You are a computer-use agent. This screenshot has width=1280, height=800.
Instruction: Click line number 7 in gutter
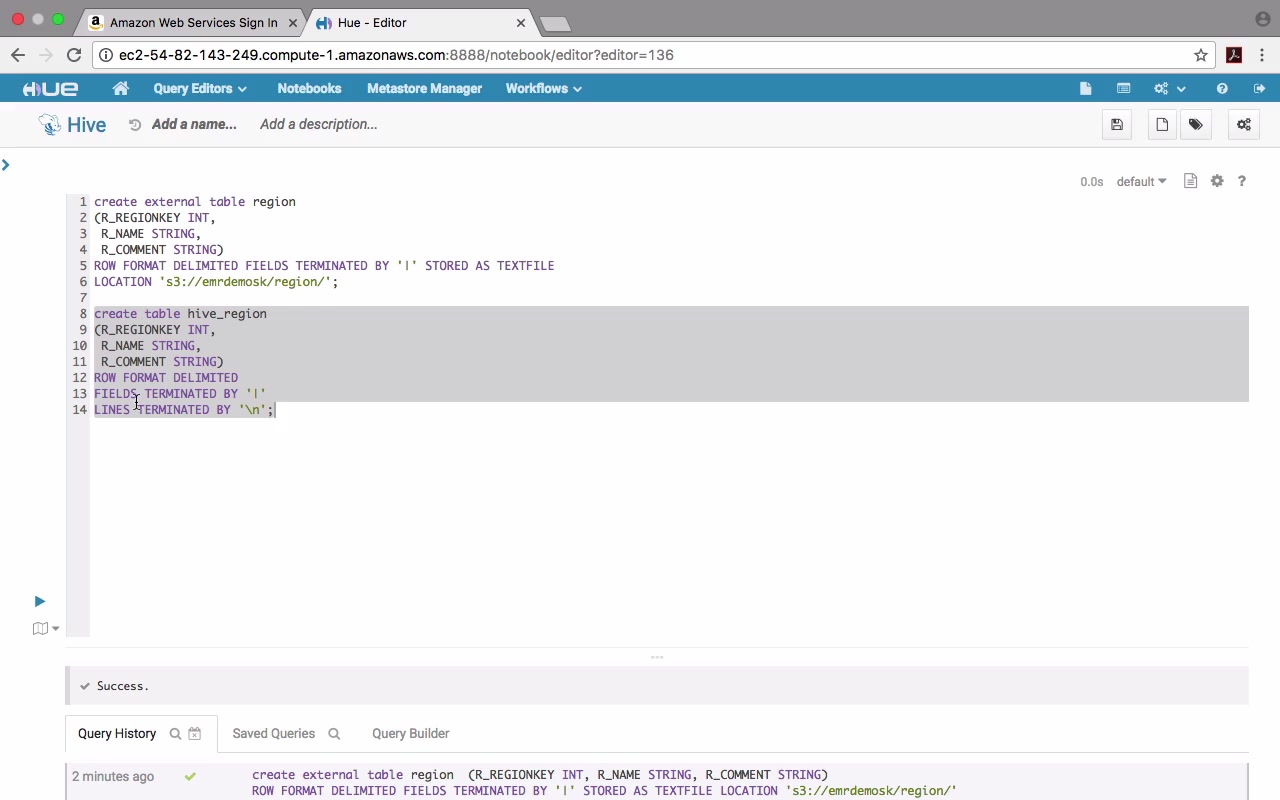click(83, 298)
